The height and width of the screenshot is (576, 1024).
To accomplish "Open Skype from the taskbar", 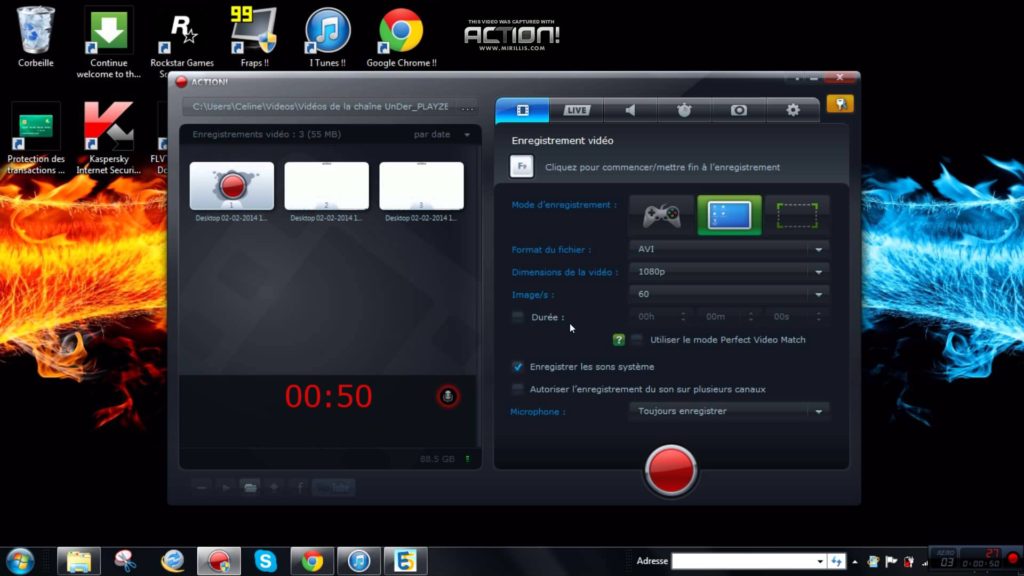I will (265, 561).
